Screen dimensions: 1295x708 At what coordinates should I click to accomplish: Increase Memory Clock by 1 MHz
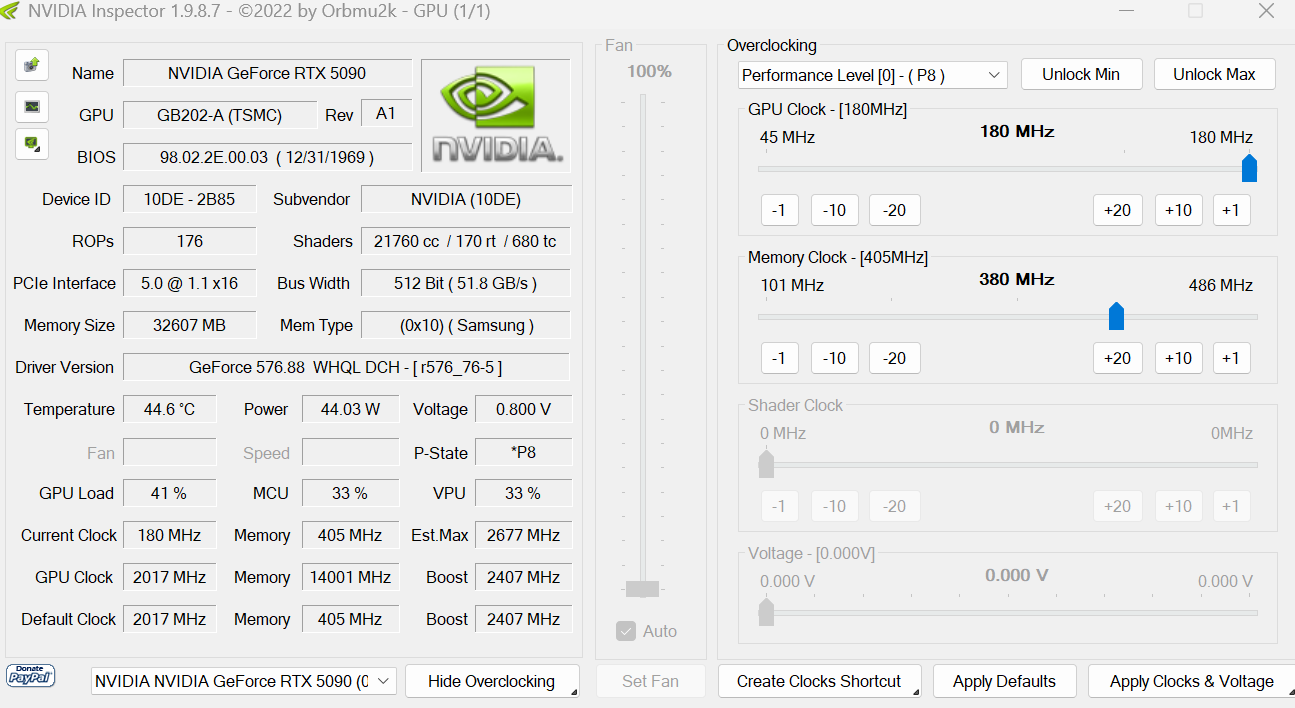tap(1231, 358)
